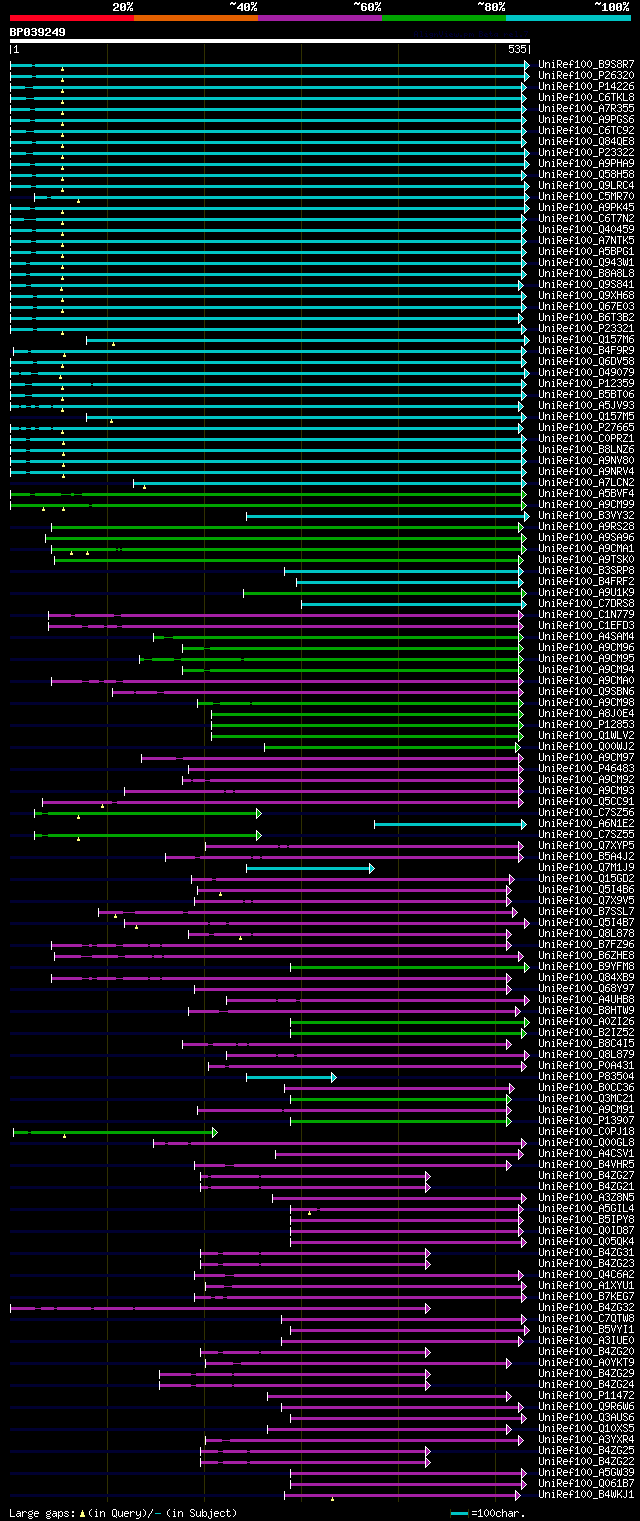The height and width of the screenshot is (1521, 640).
Task: Click the cyan alignment bar for UniRef100_P83504
Action: click(291, 1077)
